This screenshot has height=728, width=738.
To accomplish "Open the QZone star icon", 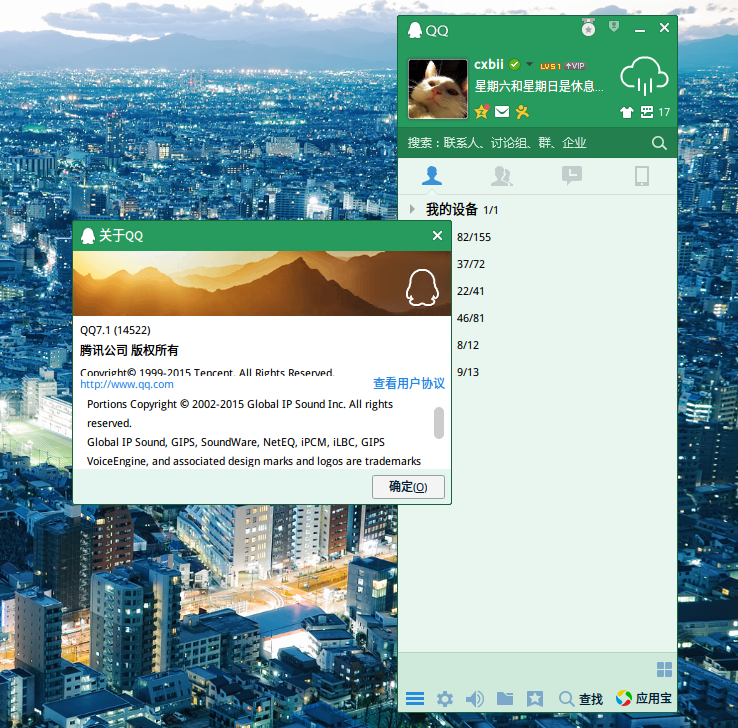I will click(x=482, y=111).
